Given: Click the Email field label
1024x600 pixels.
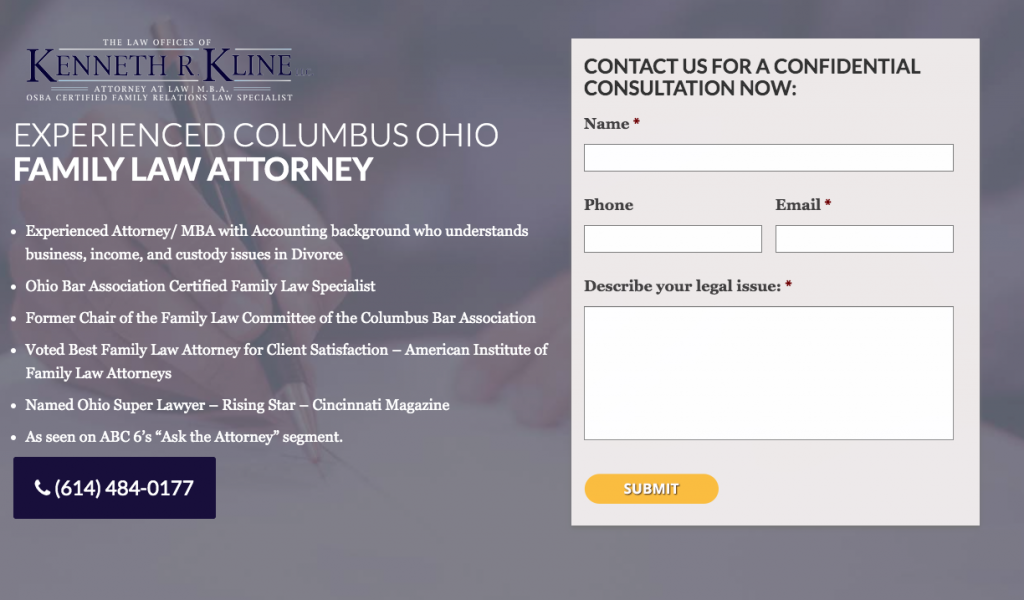Looking at the screenshot, I should click(x=798, y=205).
